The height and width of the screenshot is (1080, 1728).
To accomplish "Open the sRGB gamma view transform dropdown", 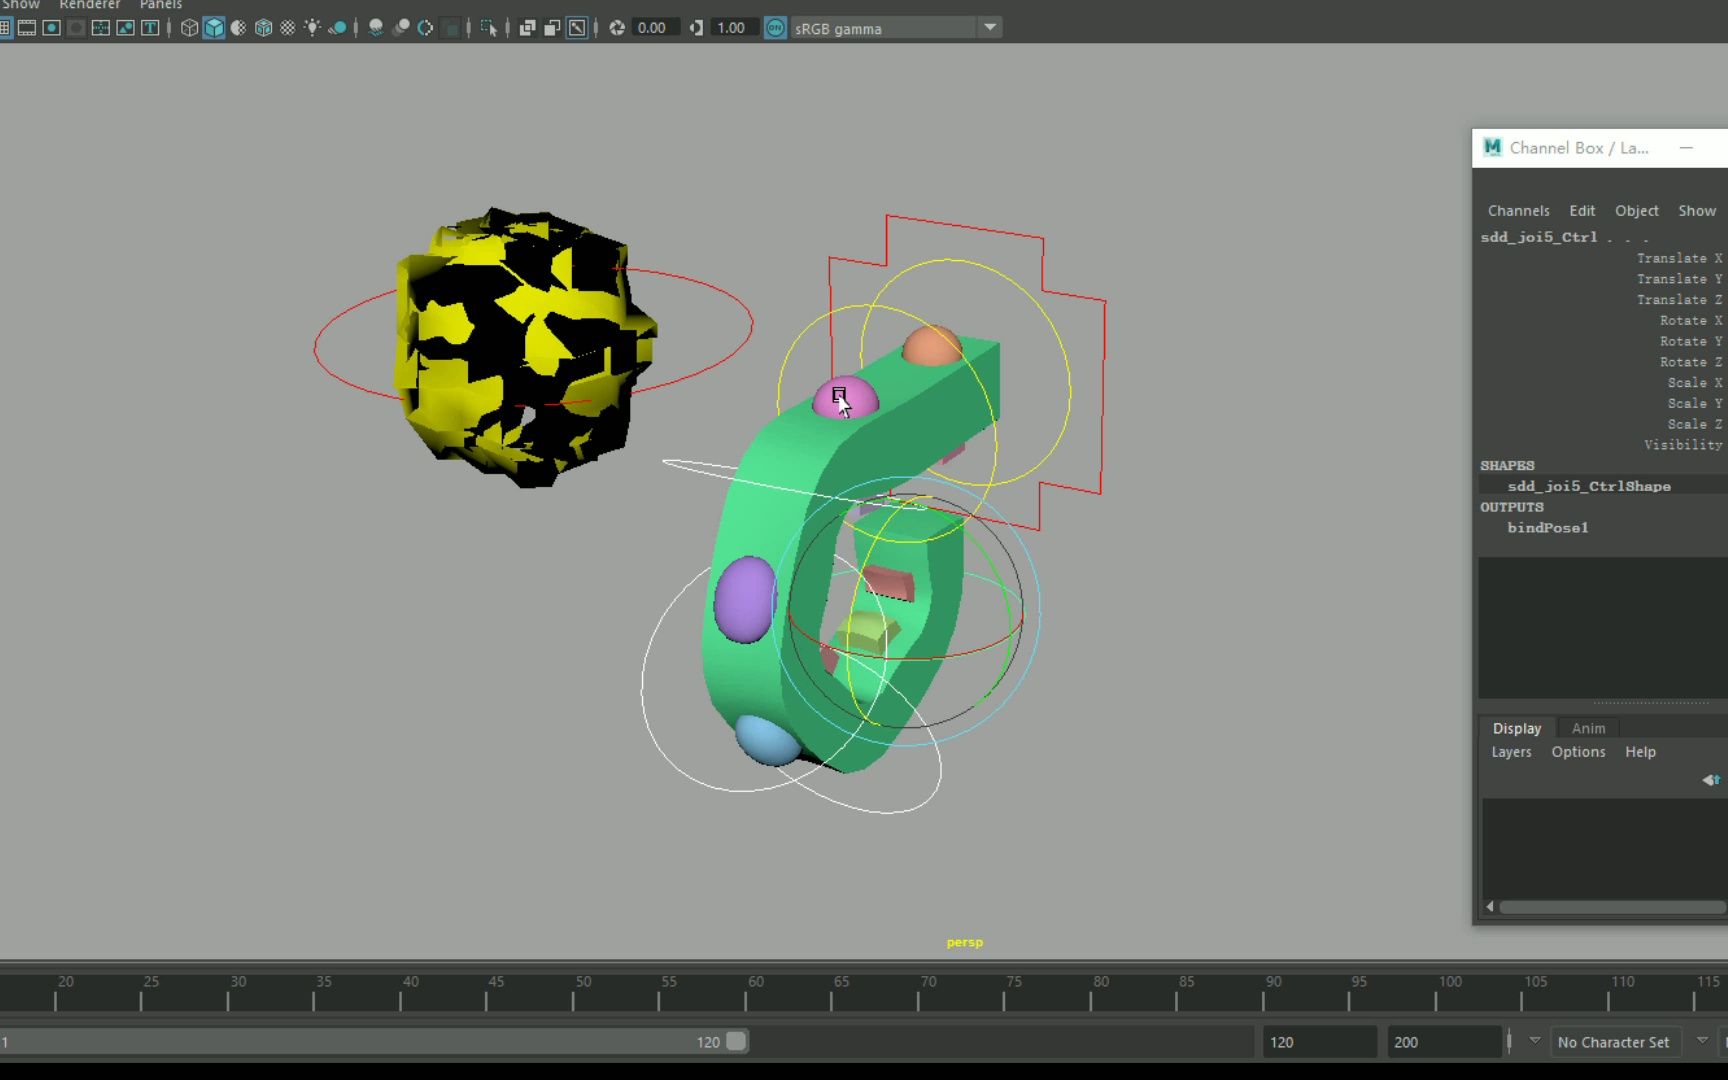I will [x=895, y=28].
